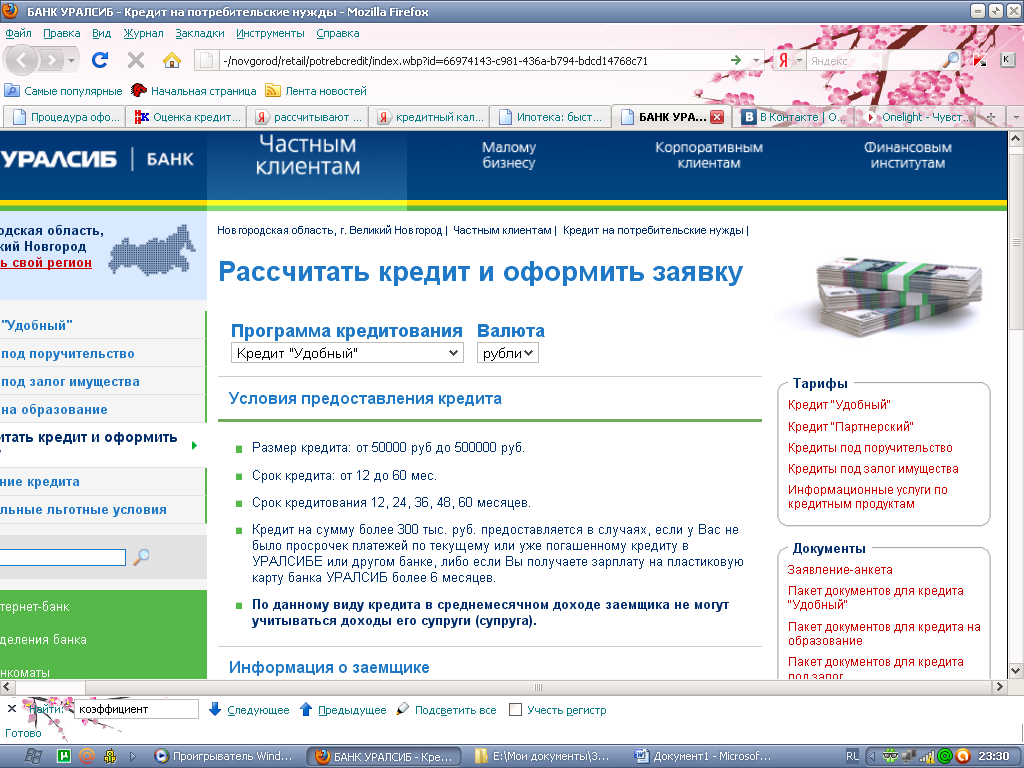Click the URL address field
1024x768 pixels.
tap(473, 61)
